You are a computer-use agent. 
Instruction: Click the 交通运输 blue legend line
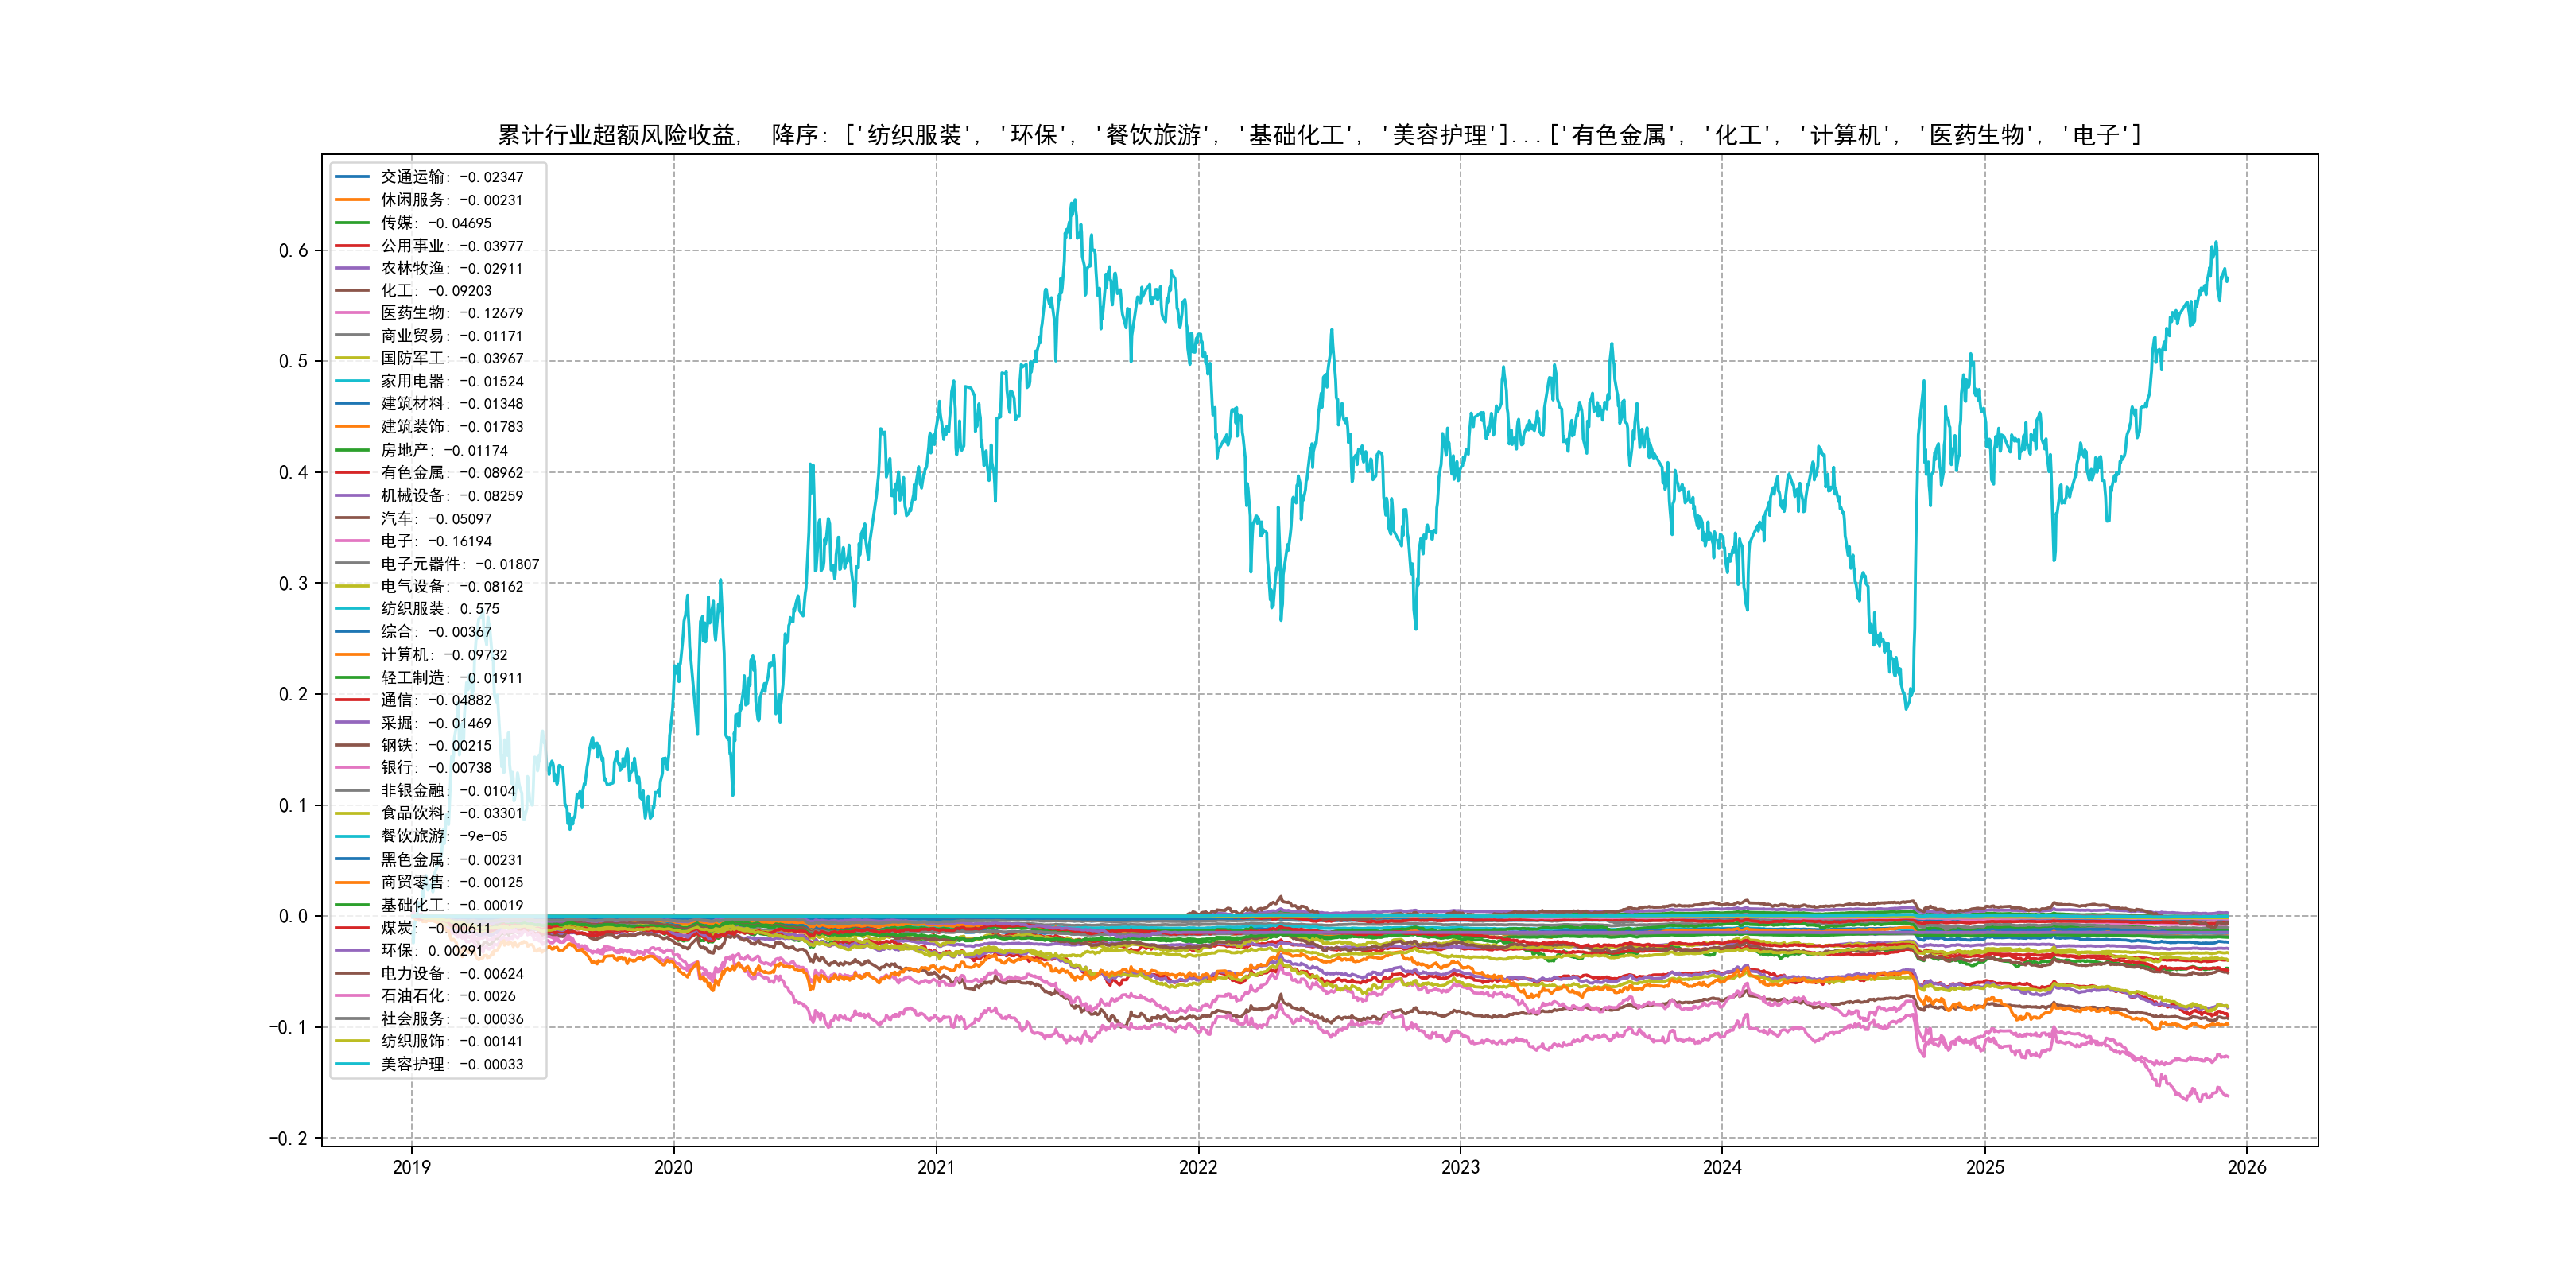pyautogui.click(x=352, y=177)
